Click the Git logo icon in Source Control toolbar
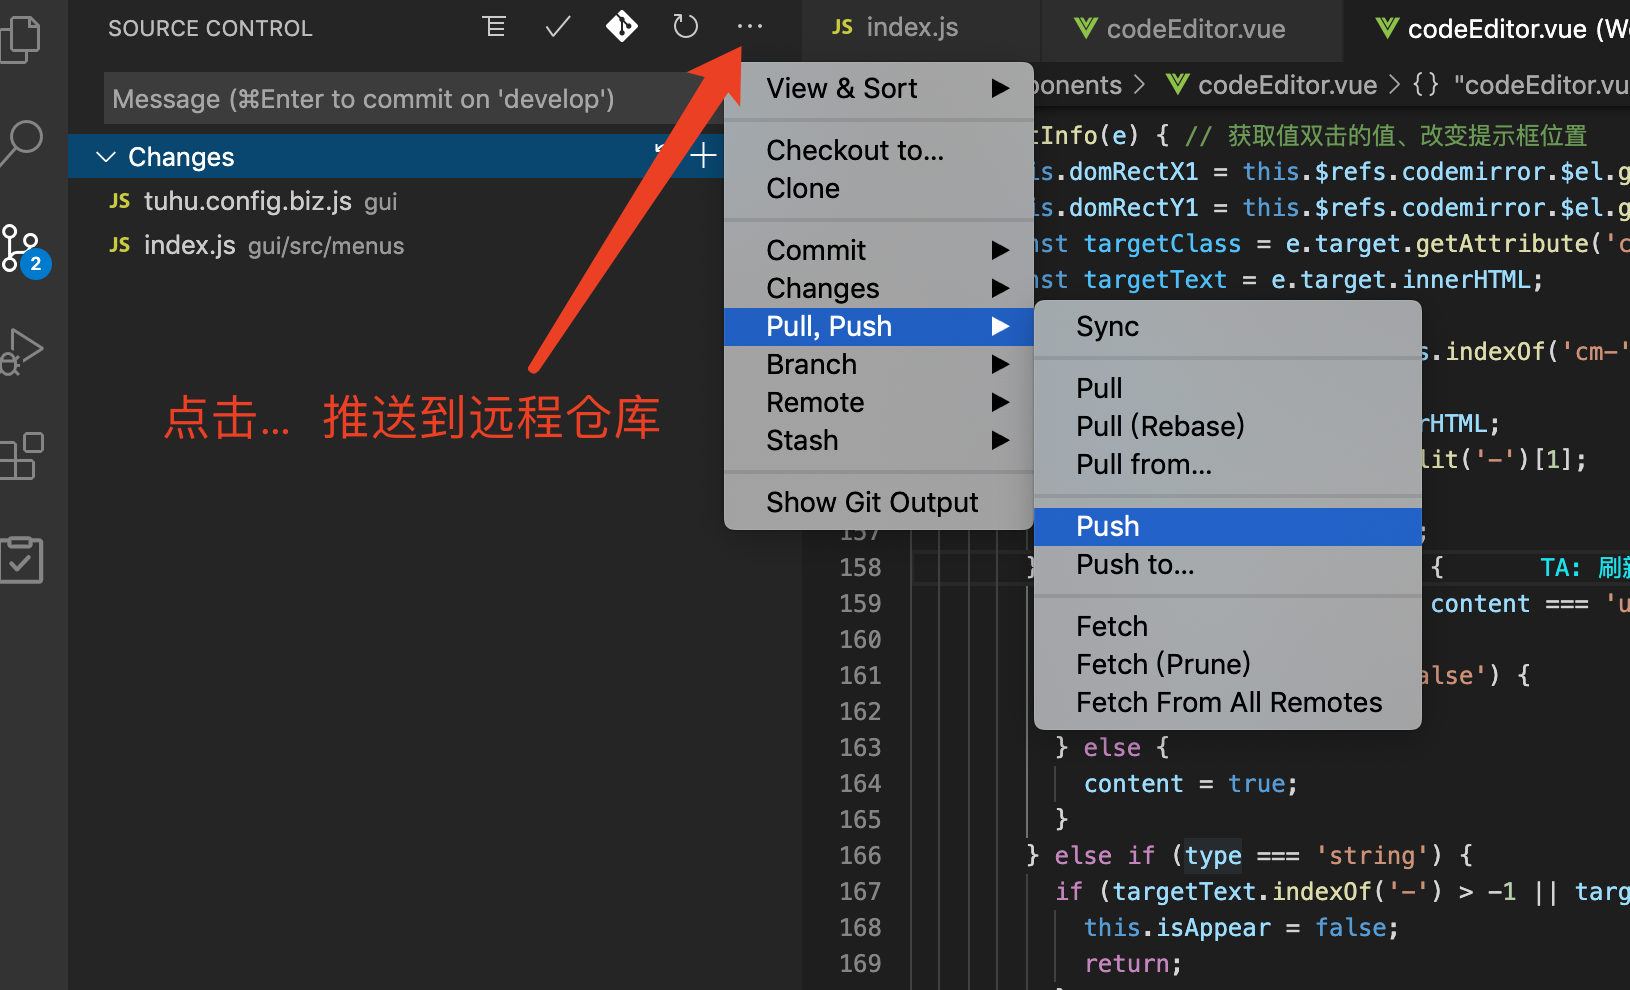This screenshot has width=1630, height=990. 621,27
